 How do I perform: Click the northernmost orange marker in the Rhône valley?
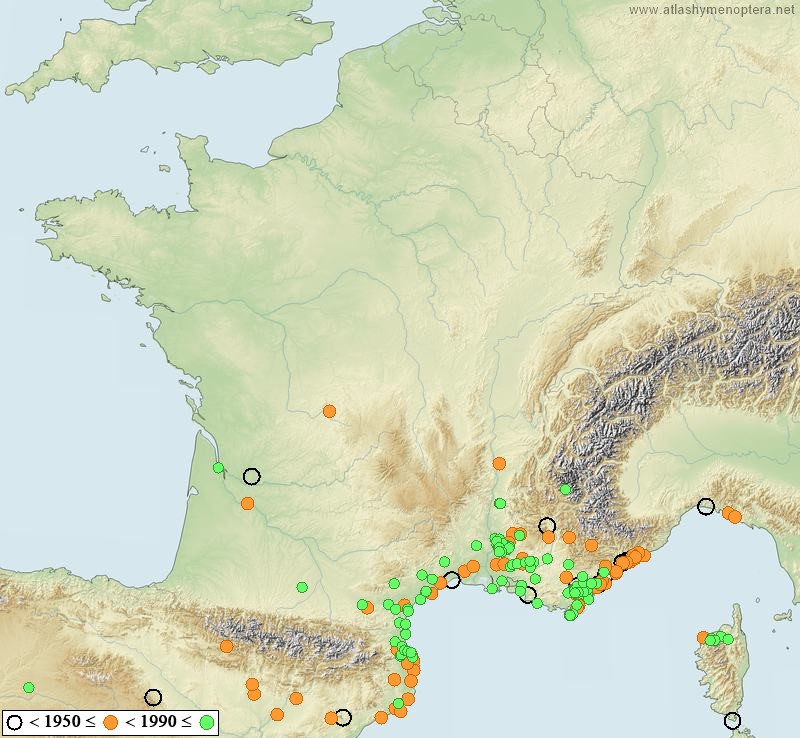(x=499, y=463)
